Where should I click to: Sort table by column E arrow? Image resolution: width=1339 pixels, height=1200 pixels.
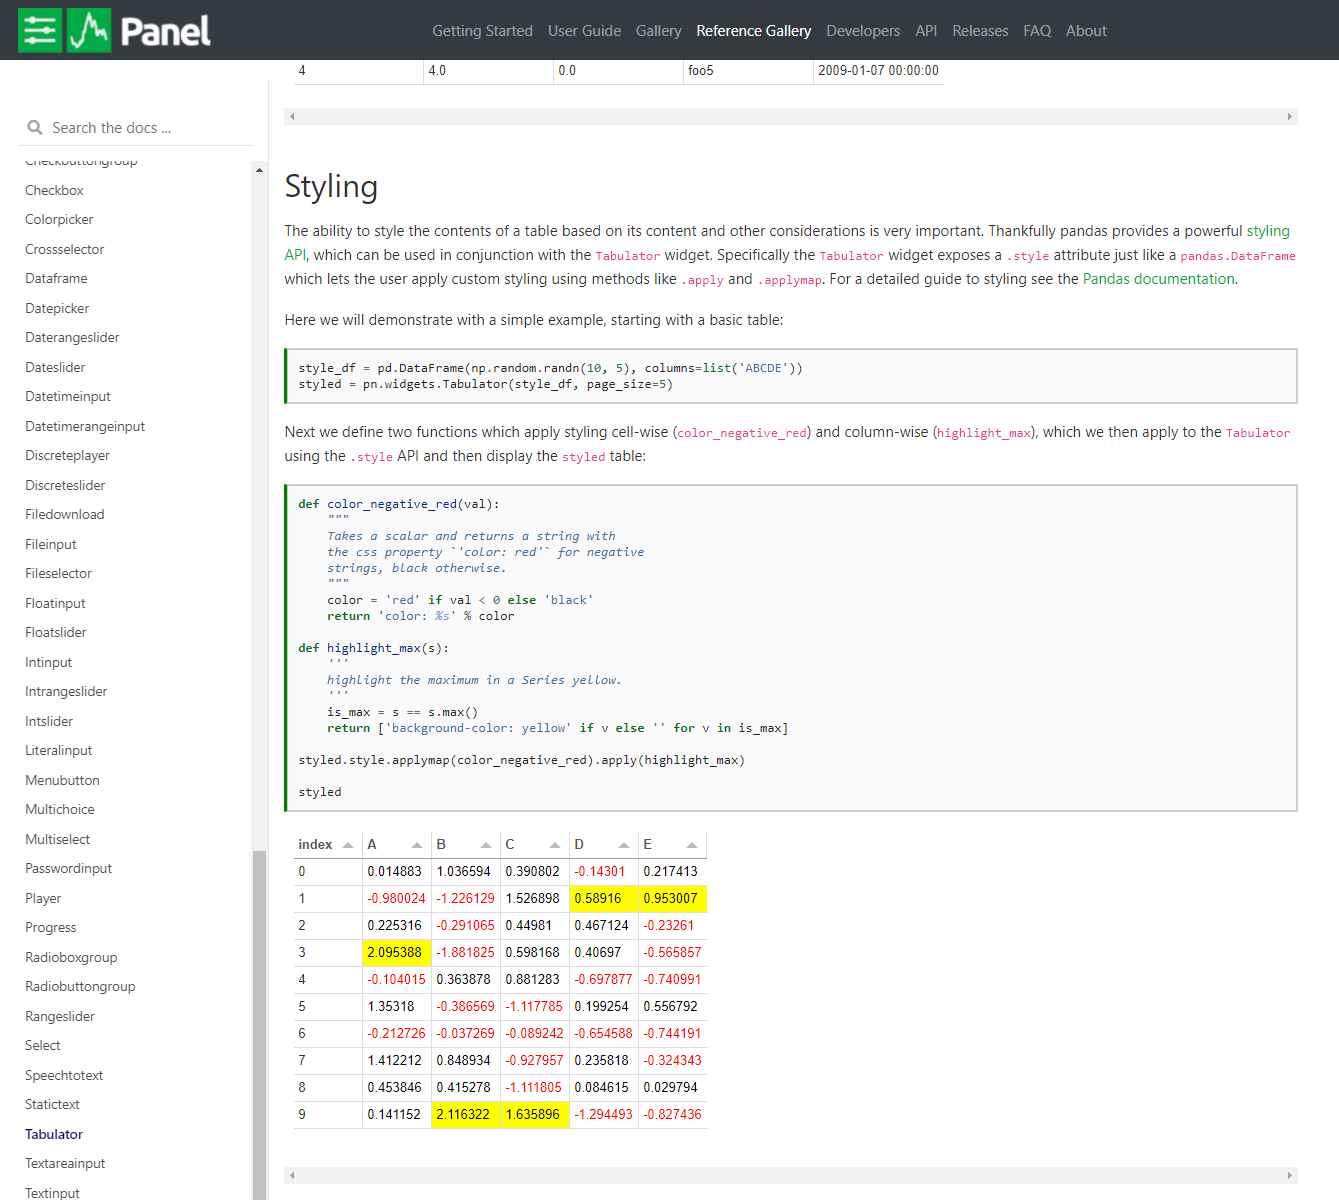692,845
